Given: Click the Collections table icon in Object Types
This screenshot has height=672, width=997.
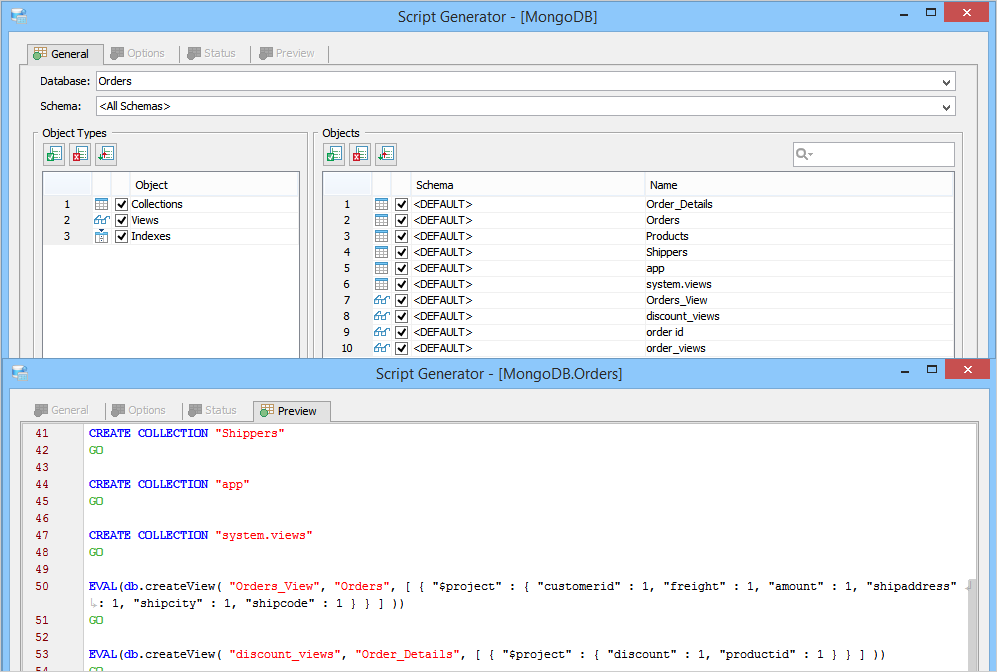Looking at the screenshot, I should click(x=101, y=204).
